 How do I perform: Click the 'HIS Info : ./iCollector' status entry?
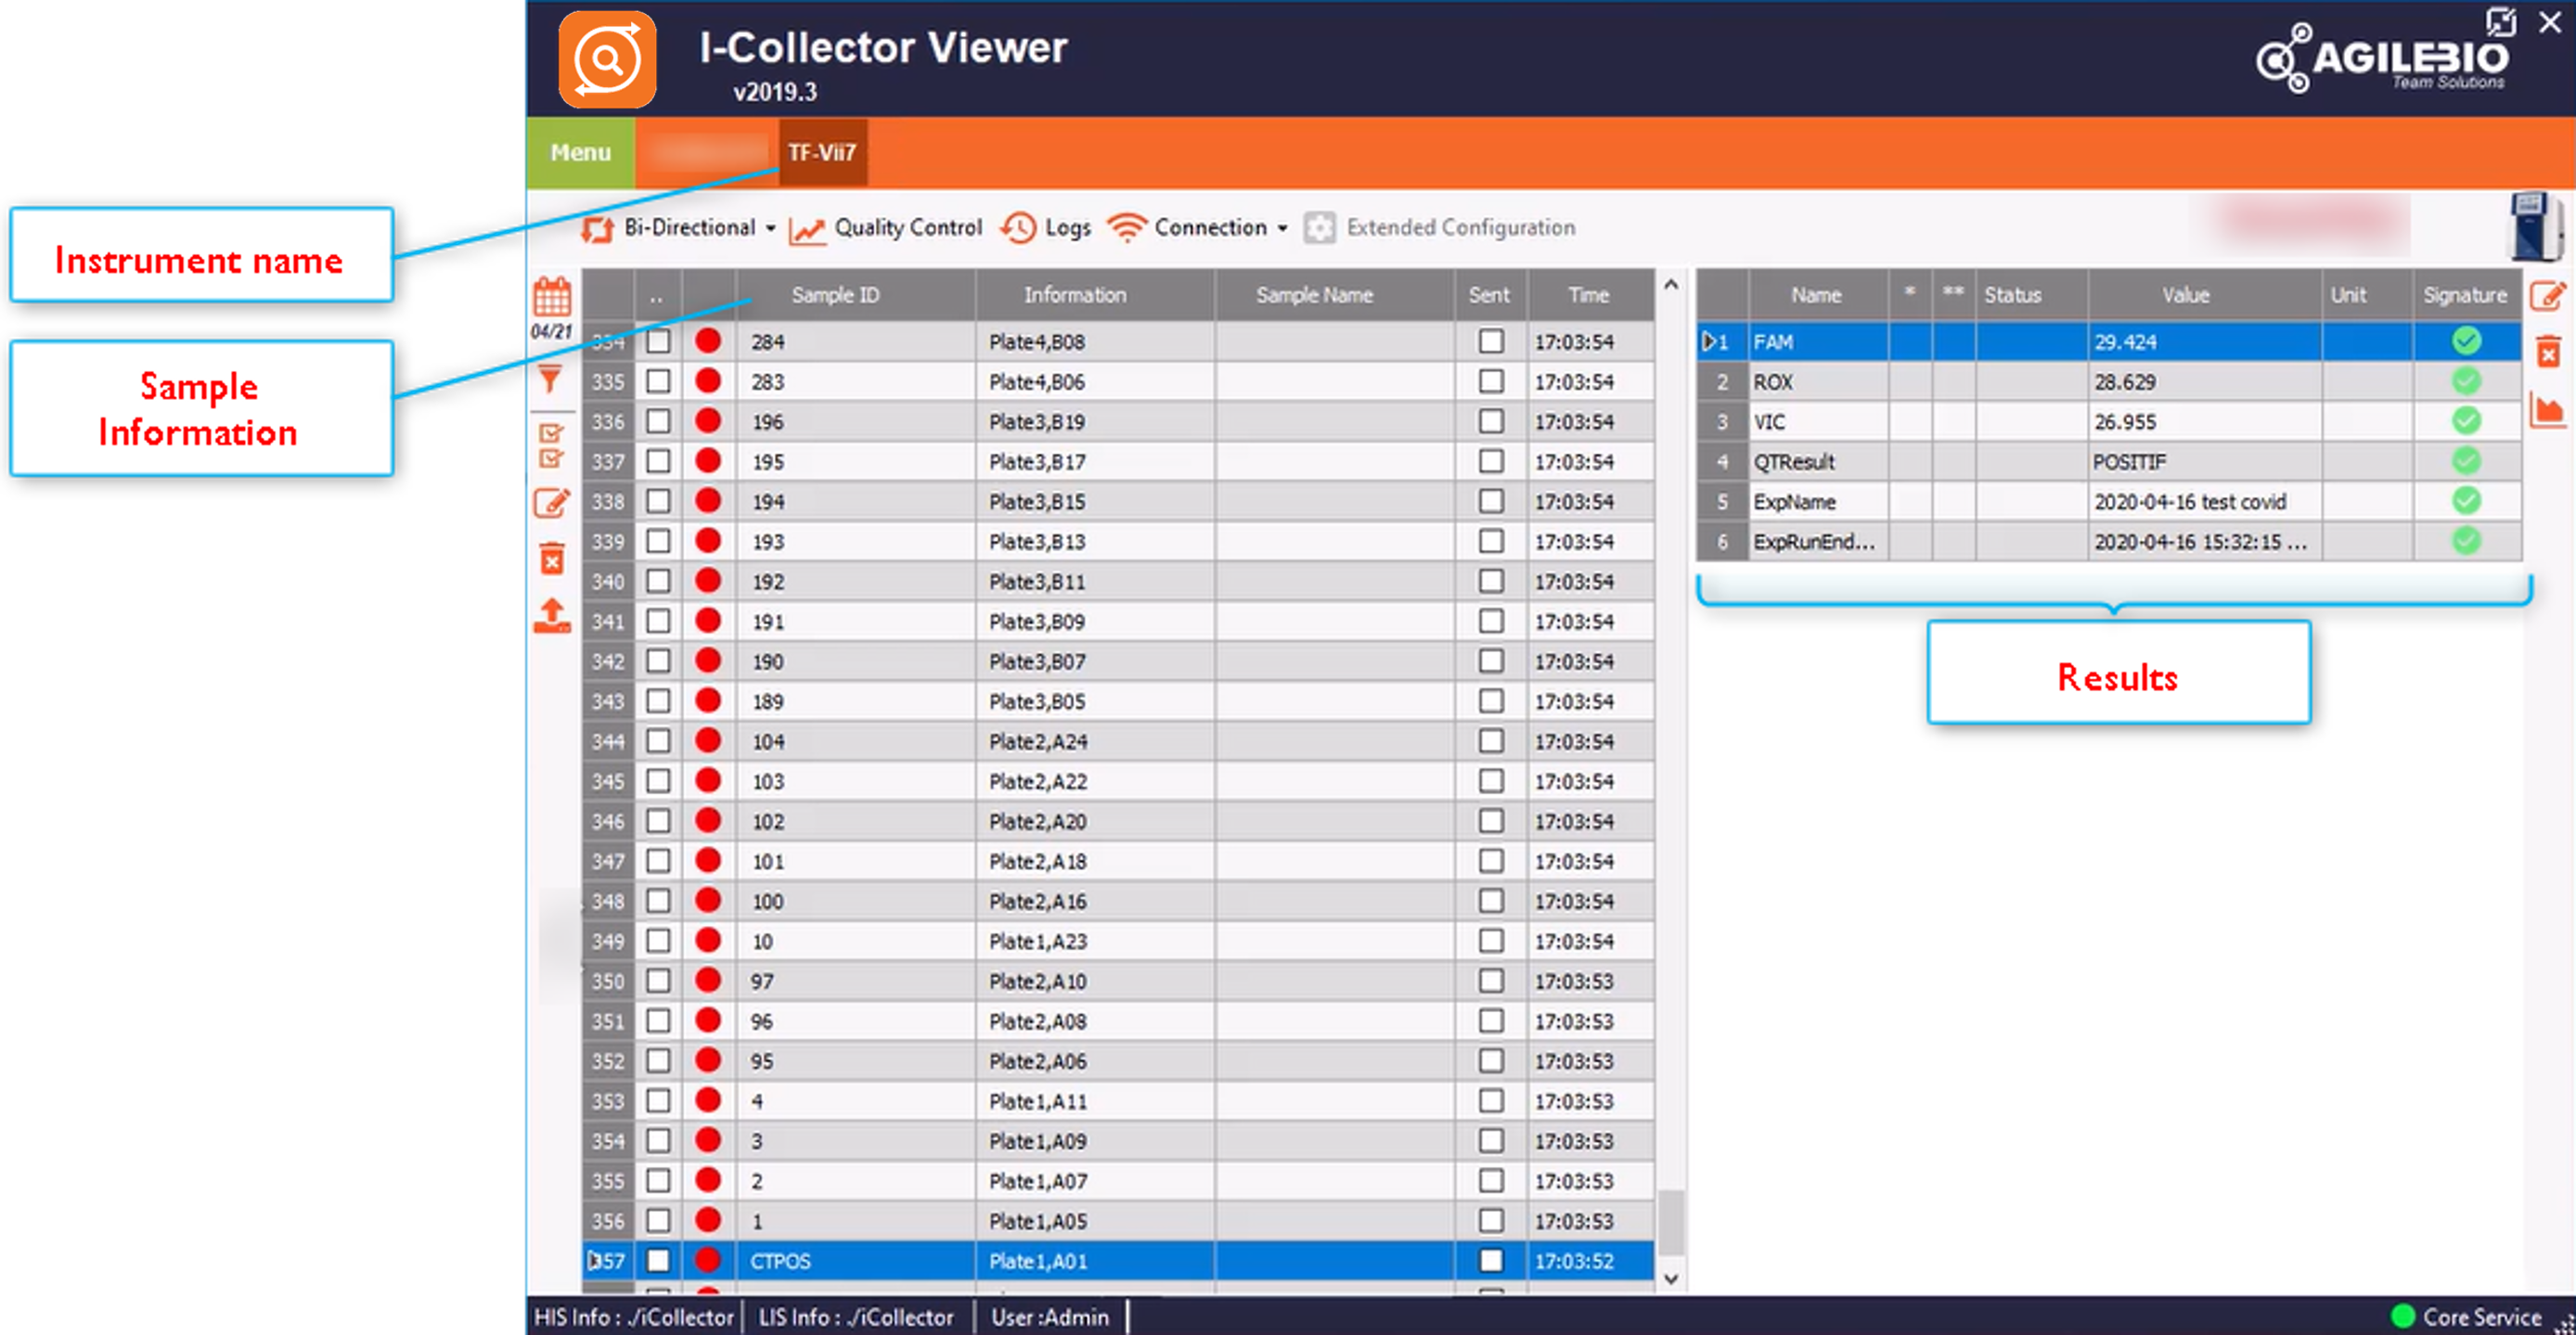[x=634, y=1317]
